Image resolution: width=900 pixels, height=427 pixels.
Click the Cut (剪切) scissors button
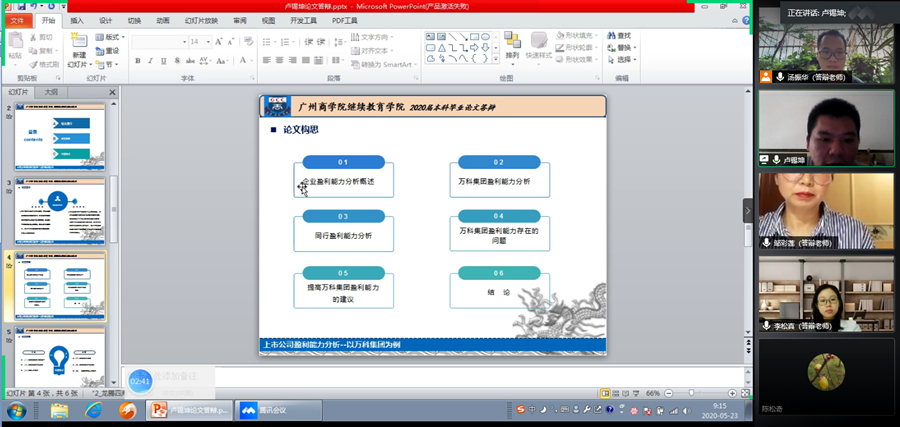[x=41, y=37]
